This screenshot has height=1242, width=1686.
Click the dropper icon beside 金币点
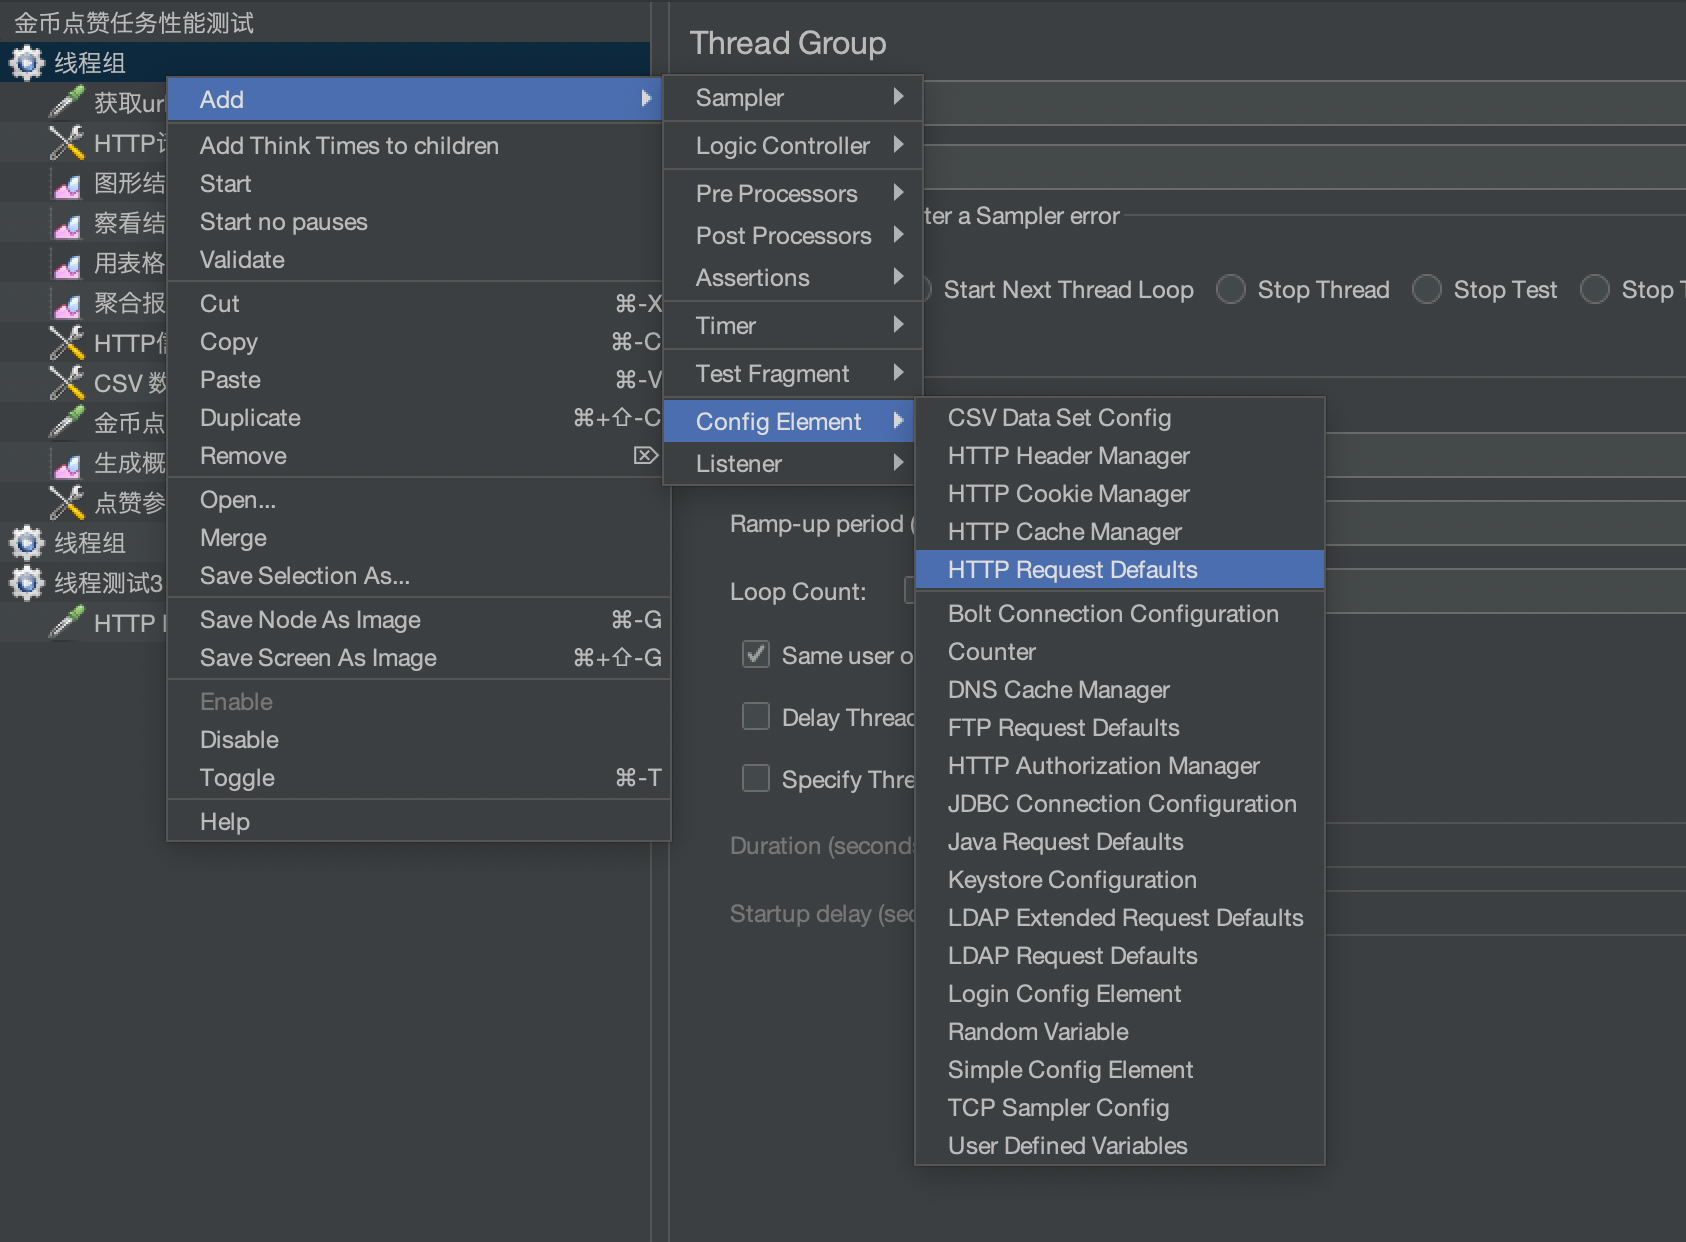(67, 422)
